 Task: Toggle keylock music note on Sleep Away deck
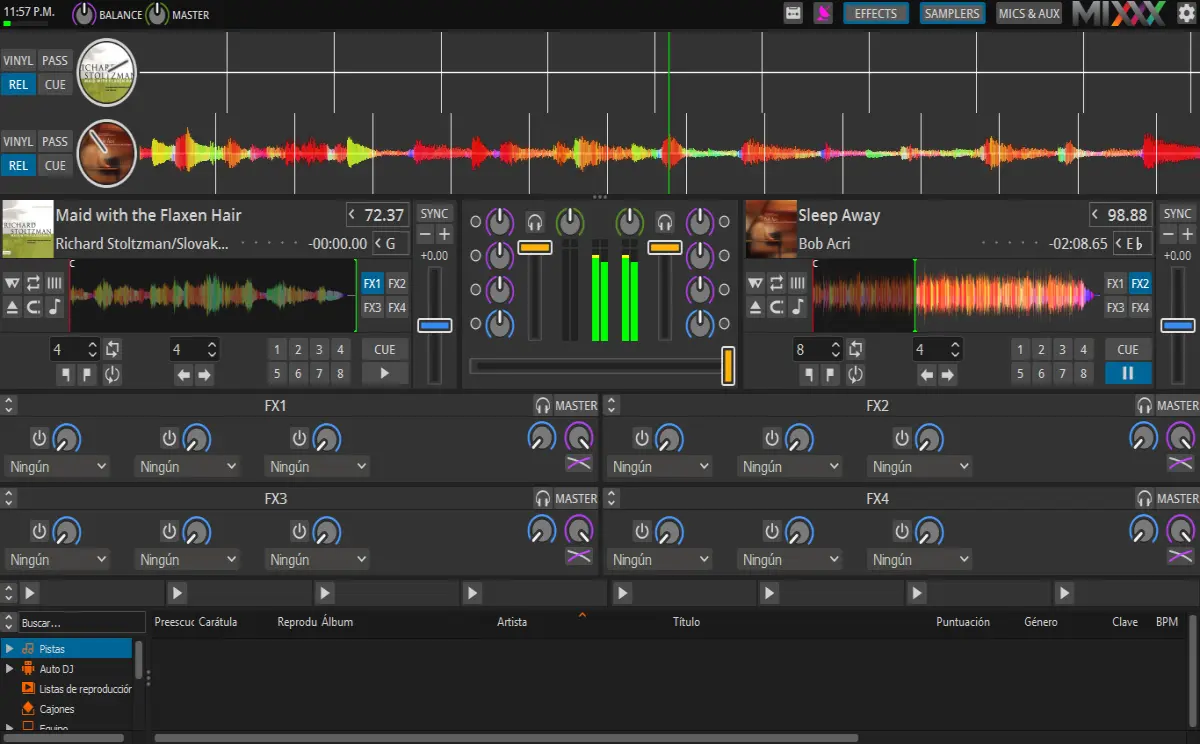tap(798, 307)
